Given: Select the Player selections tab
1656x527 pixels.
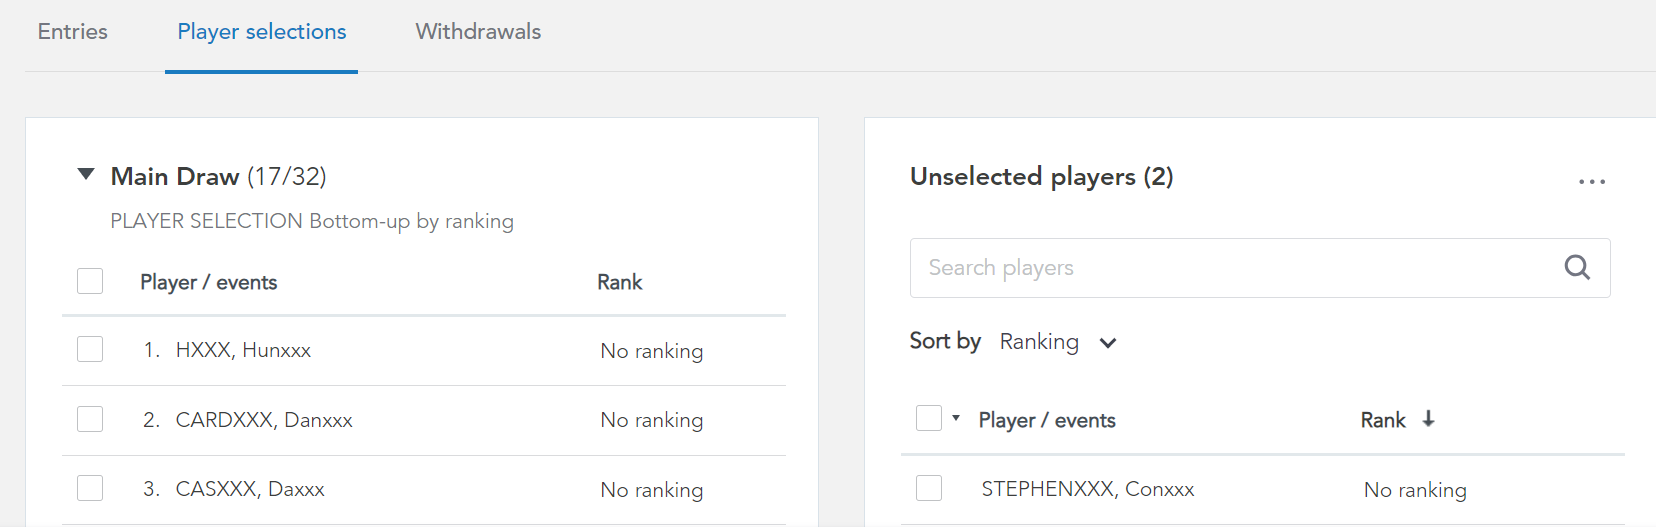Looking at the screenshot, I should point(262,32).
